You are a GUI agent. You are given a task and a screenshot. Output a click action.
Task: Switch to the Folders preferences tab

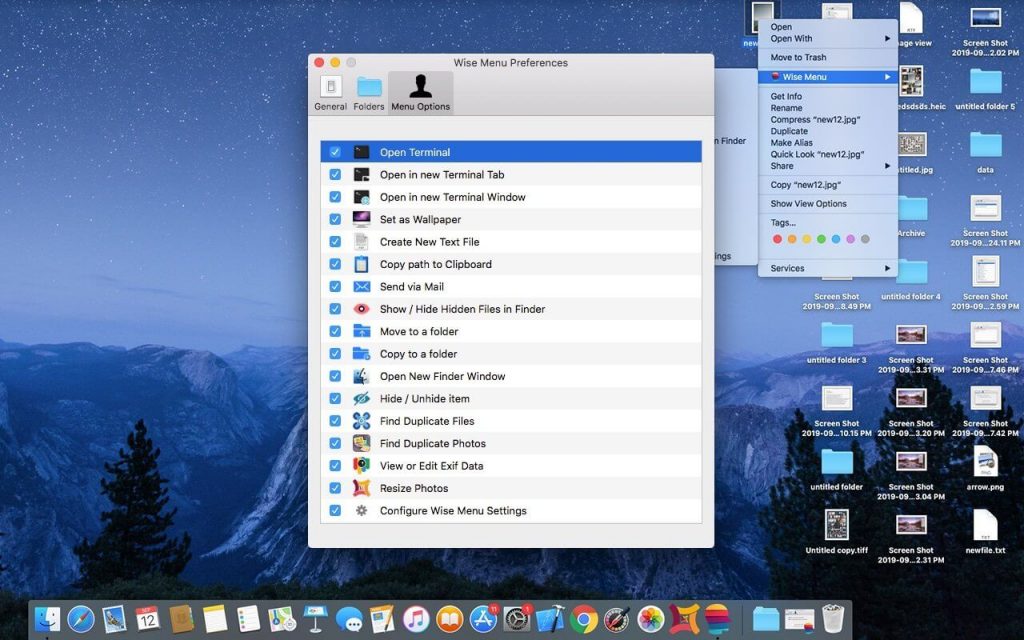pyautogui.click(x=369, y=92)
